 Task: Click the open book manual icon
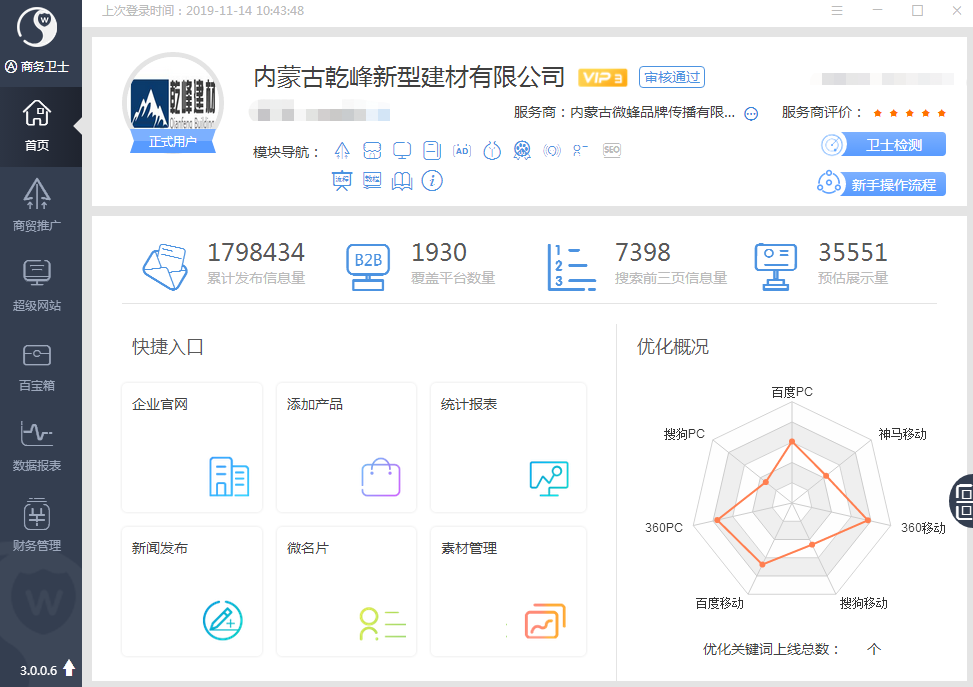click(401, 181)
